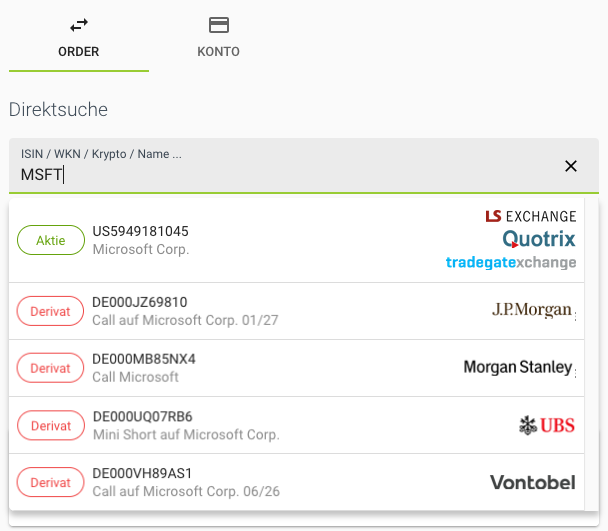
Task: Click the LS Exchange logo
Action: click(x=530, y=216)
